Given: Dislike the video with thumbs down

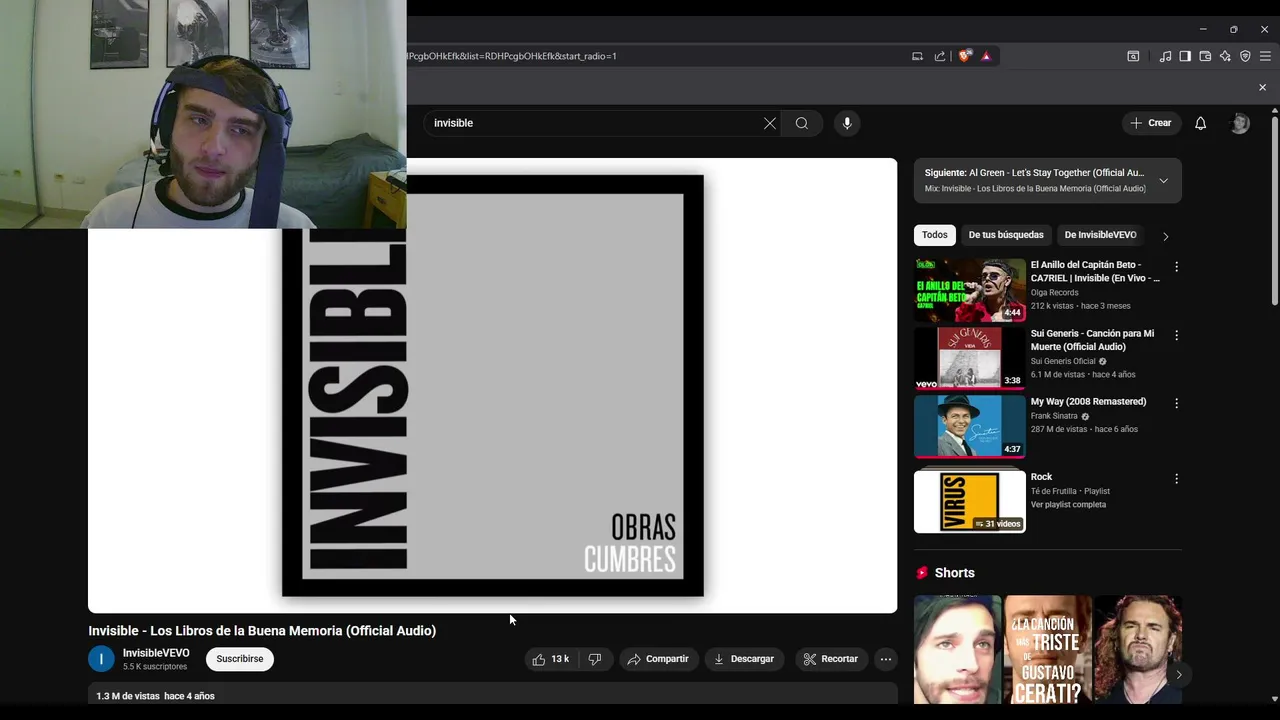Looking at the screenshot, I should tap(595, 659).
